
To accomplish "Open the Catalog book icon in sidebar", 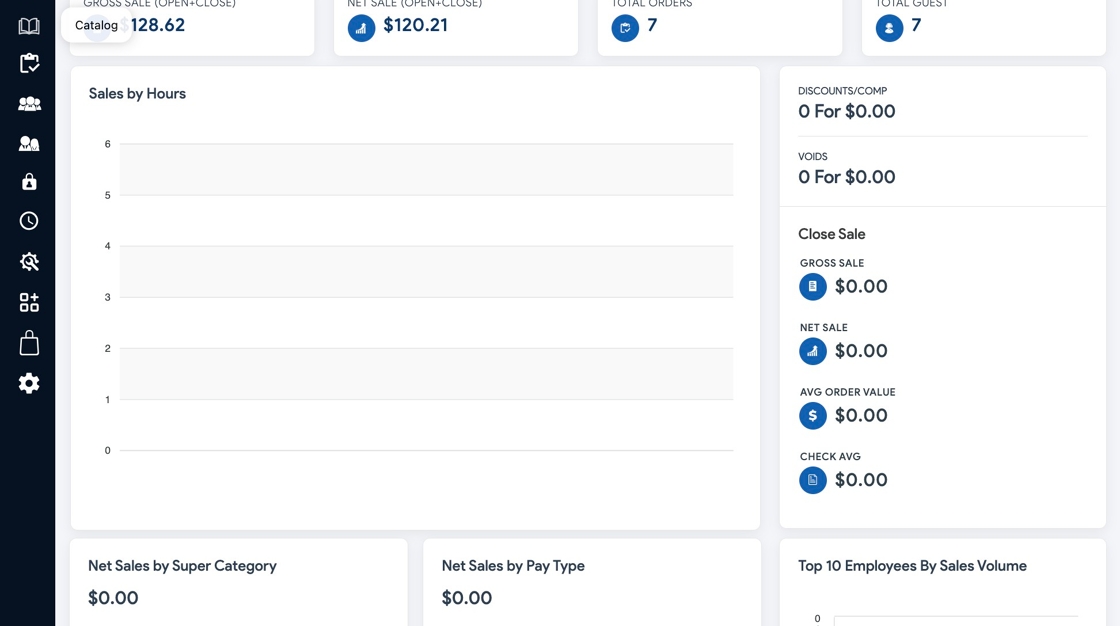I will pos(29,26).
